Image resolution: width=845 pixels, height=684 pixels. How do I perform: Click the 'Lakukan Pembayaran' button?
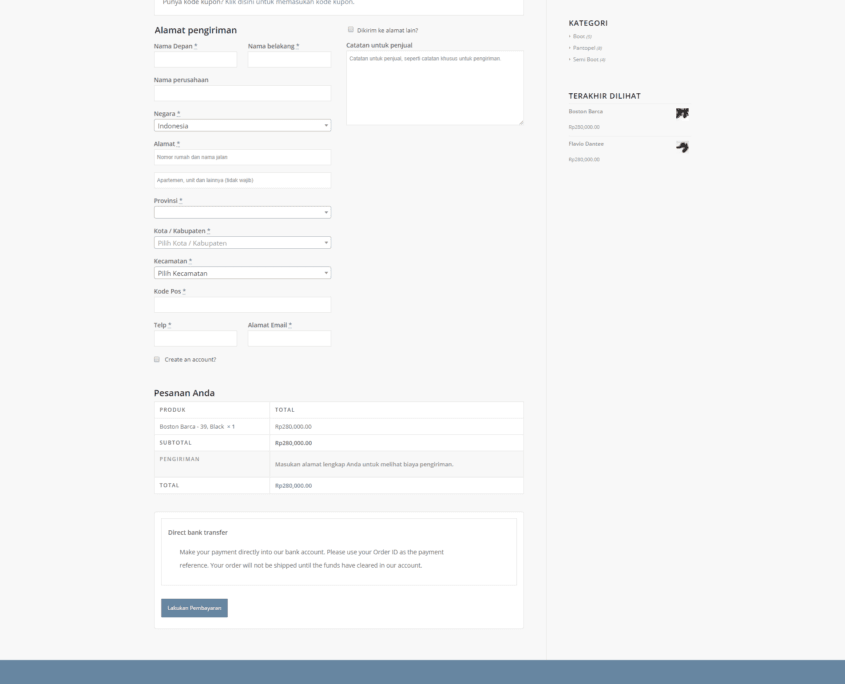(x=194, y=608)
